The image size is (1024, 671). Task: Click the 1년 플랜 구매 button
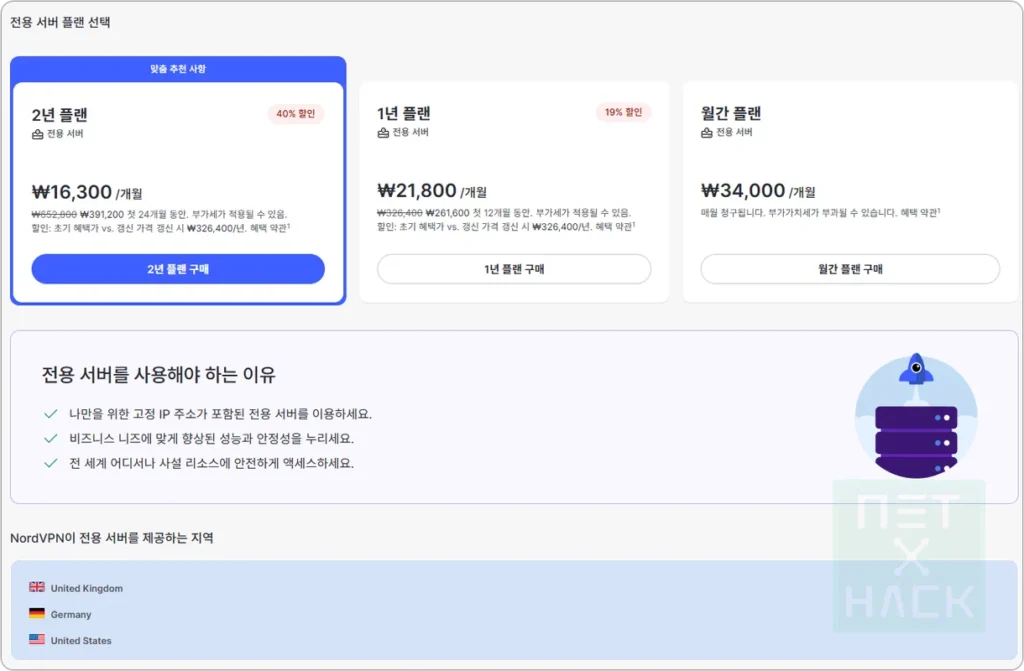tap(514, 269)
